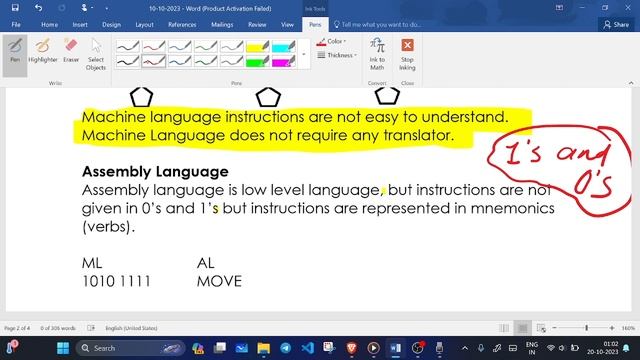Open Brave browser from taskbar
Viewport: 640px width, 360px height.
click(x=351, y=348)
